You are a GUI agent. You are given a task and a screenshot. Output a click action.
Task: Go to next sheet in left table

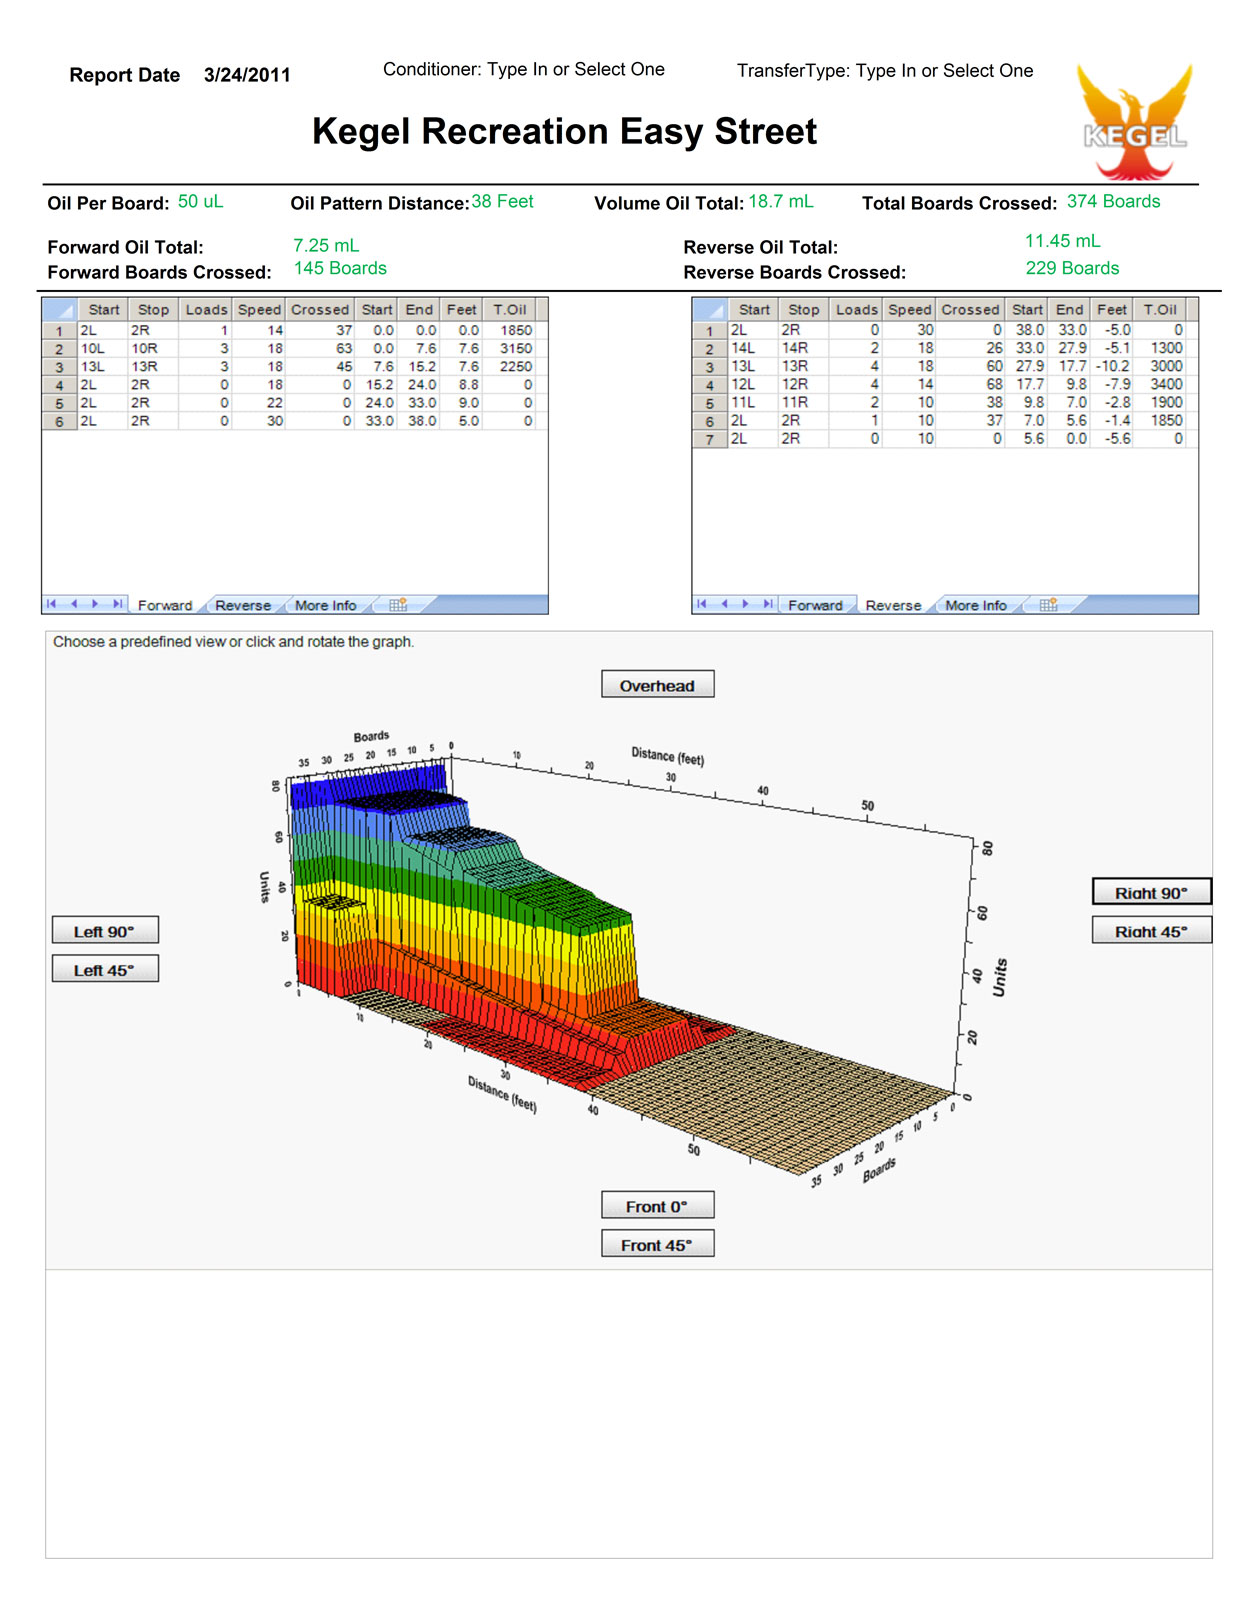[95, 604]
